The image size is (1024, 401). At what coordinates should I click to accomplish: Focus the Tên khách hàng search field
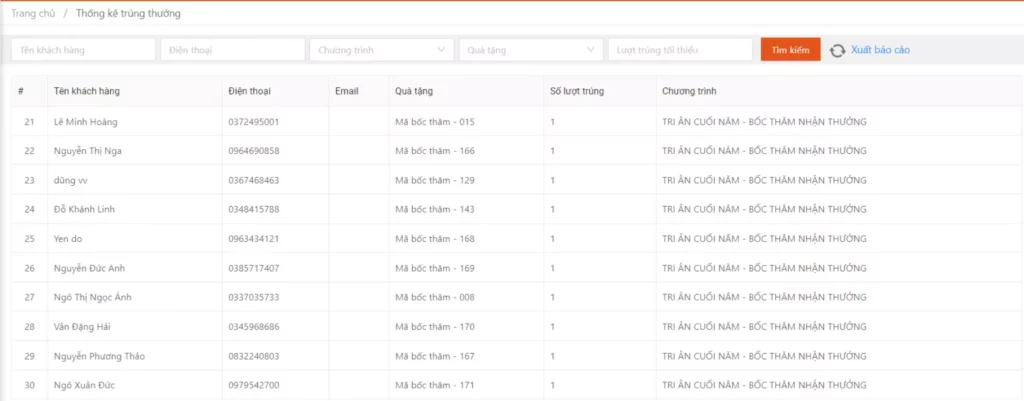click(83, 50)
